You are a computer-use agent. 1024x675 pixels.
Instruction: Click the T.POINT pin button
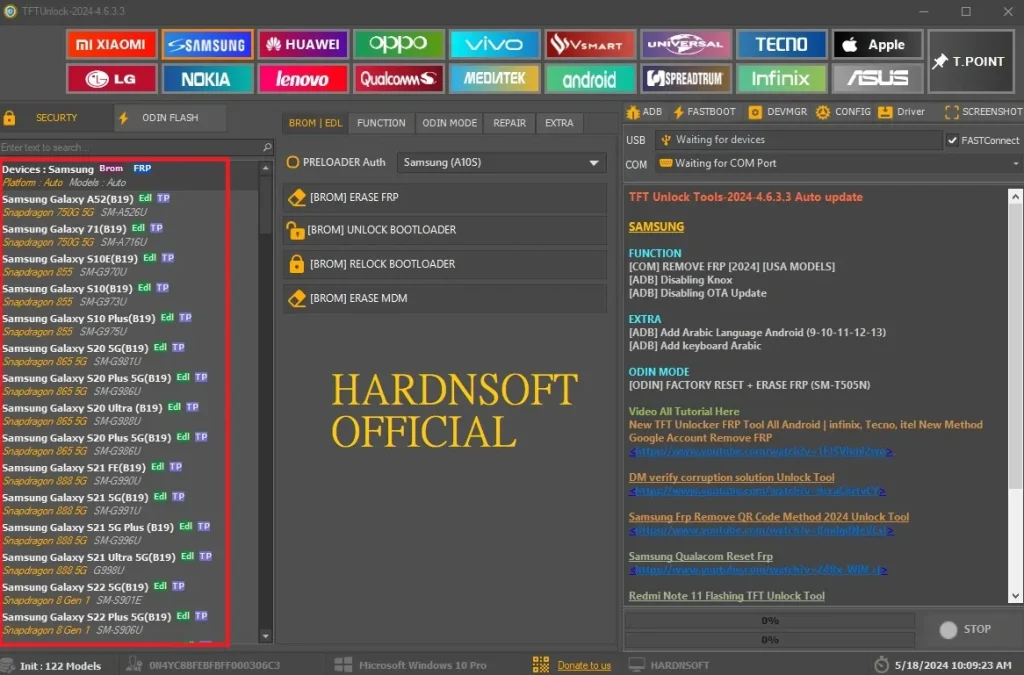[970, 61]
